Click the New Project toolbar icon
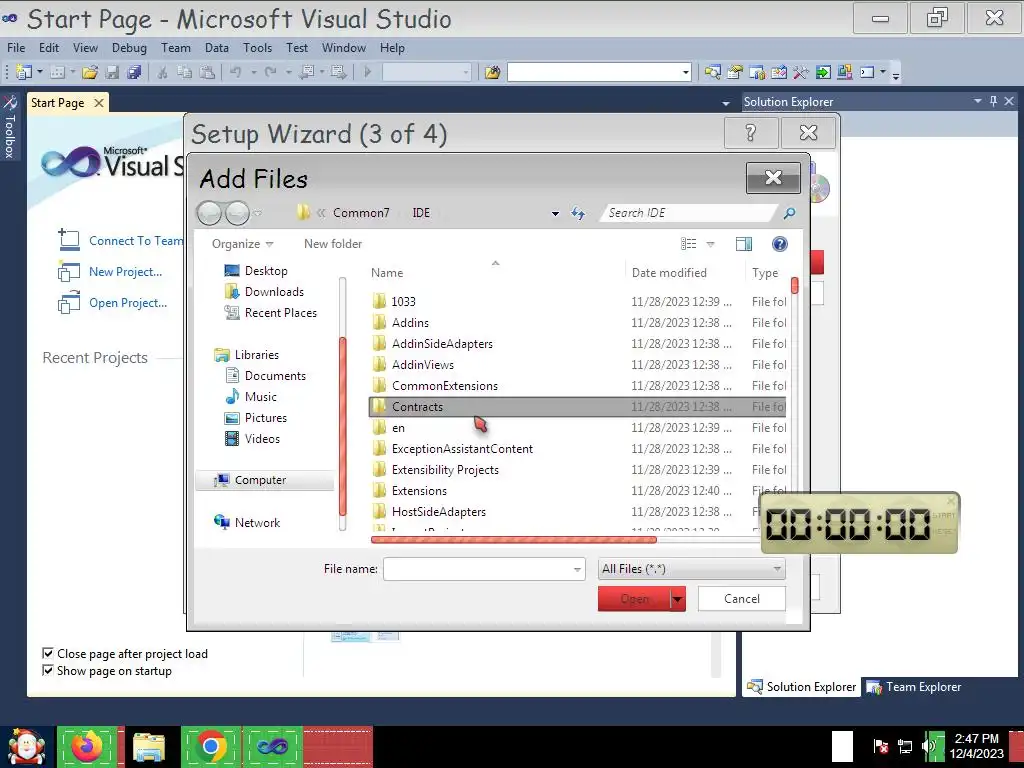This screenshot has height=768, width=1024. [x=24, y=72]
